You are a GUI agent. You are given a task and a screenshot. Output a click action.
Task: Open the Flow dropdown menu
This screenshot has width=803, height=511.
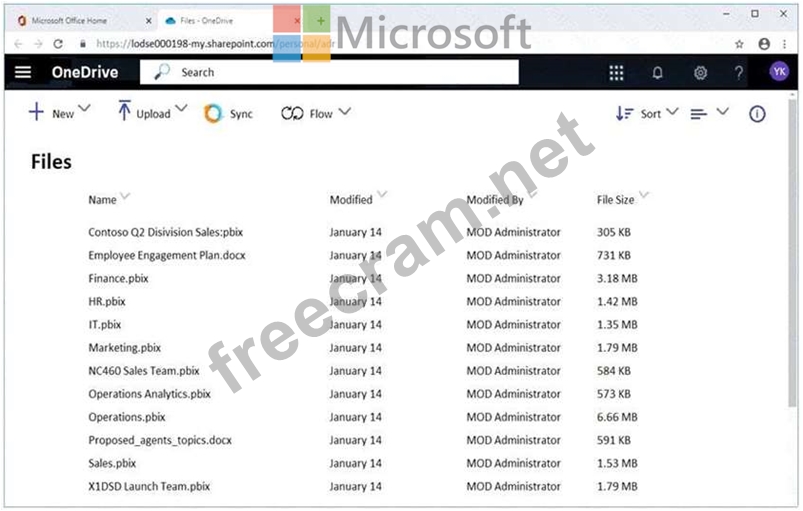pyautogui.click(x=316, y=113)
